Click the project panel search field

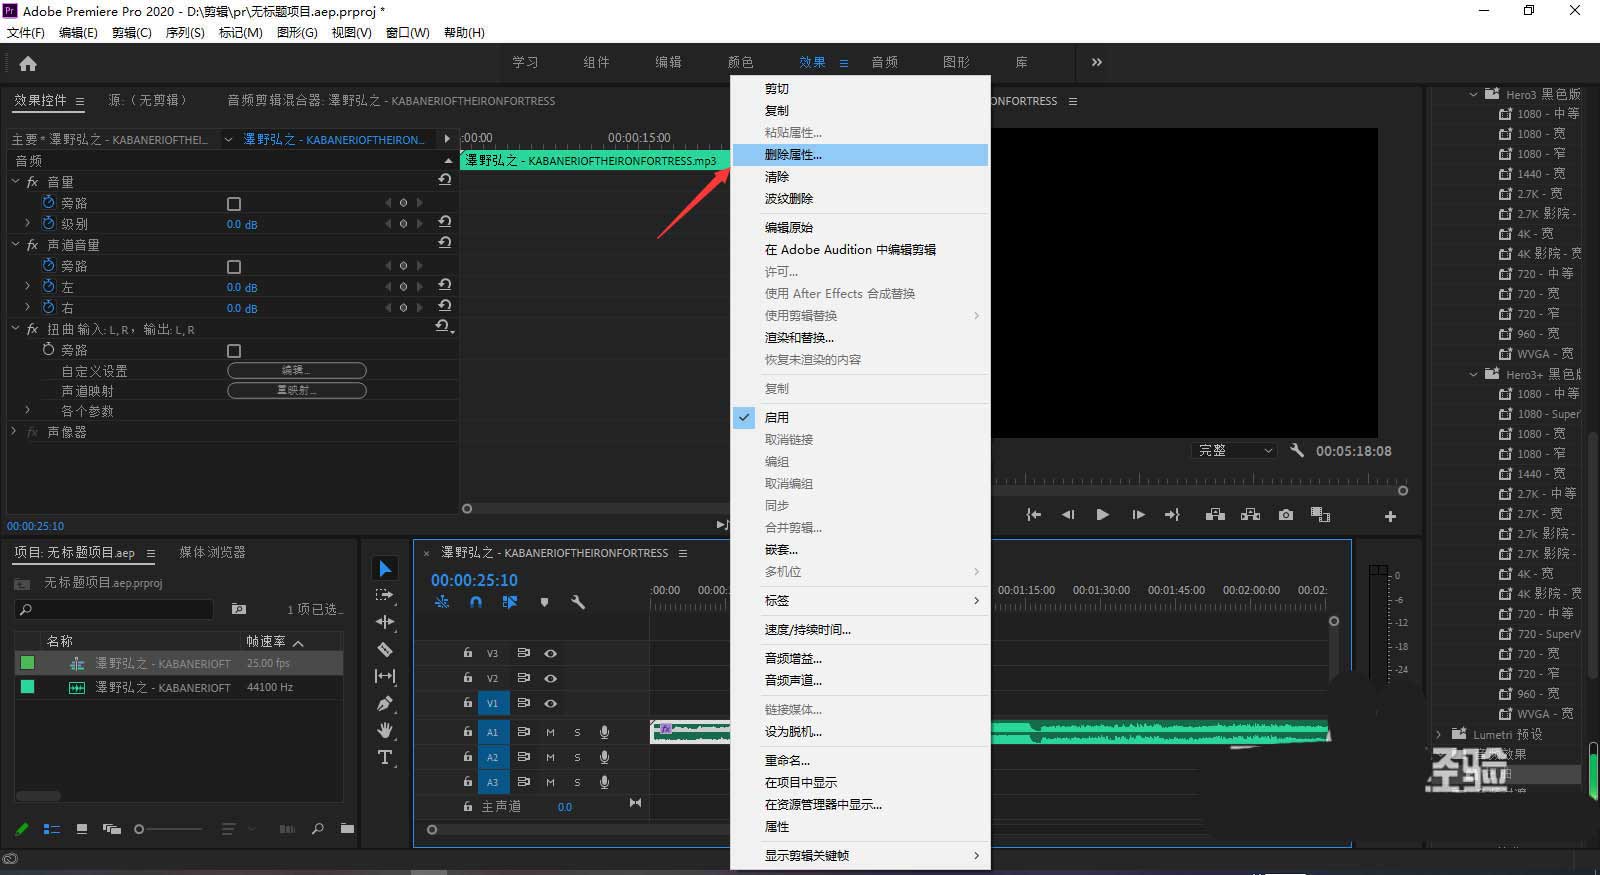point(115,609)
